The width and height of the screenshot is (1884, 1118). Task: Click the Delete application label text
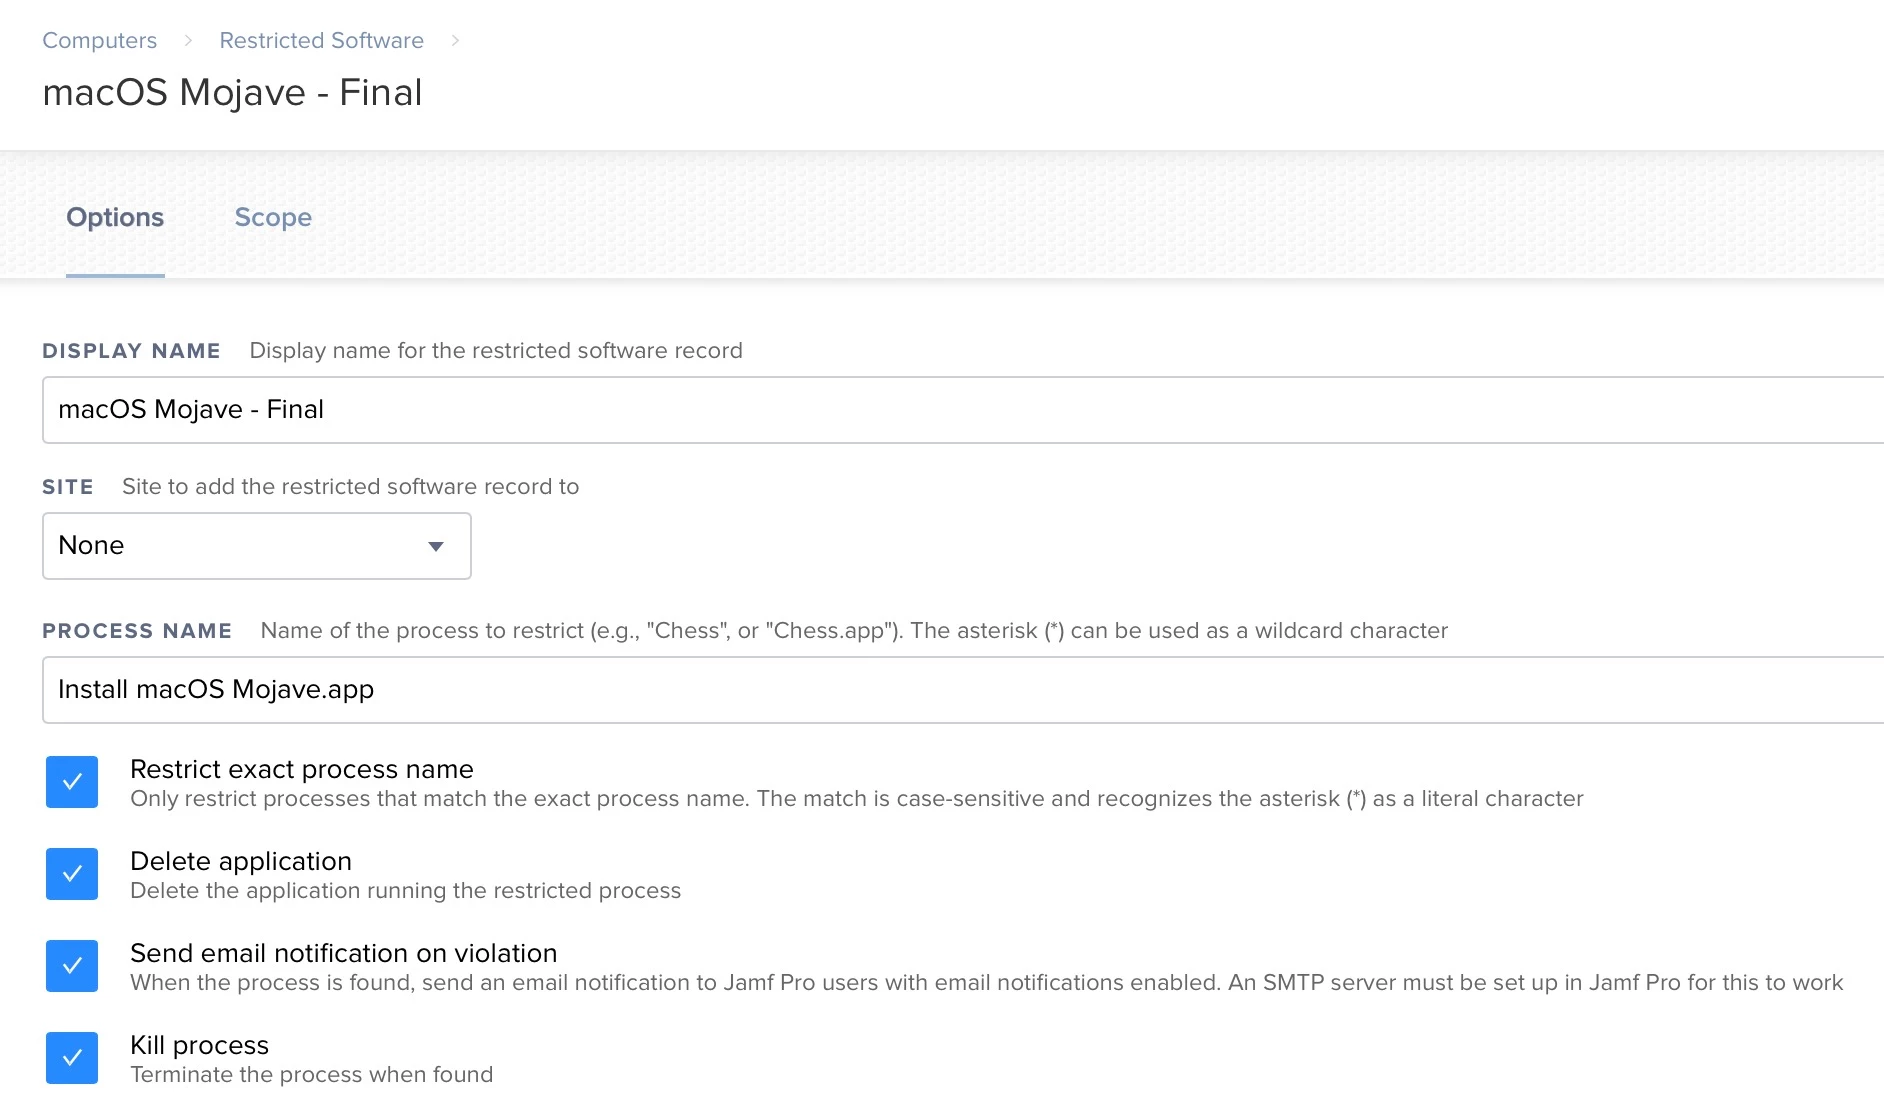click(241, 861)
